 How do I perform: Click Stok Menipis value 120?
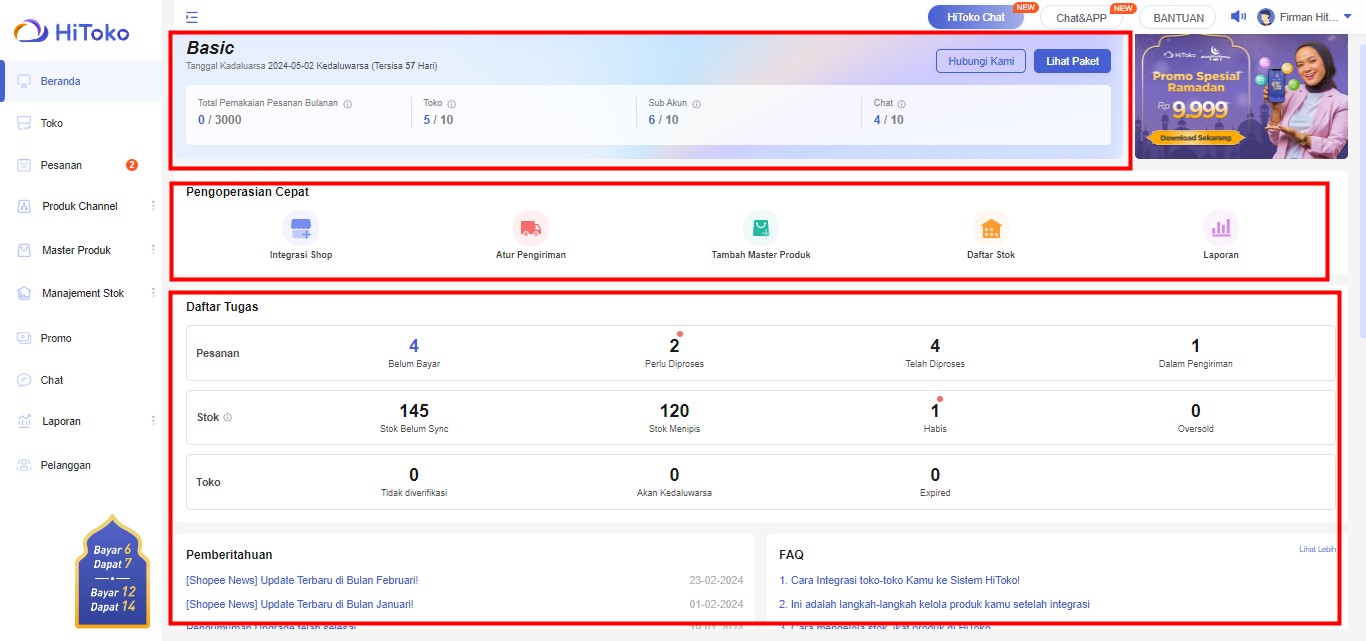point(674,411)
